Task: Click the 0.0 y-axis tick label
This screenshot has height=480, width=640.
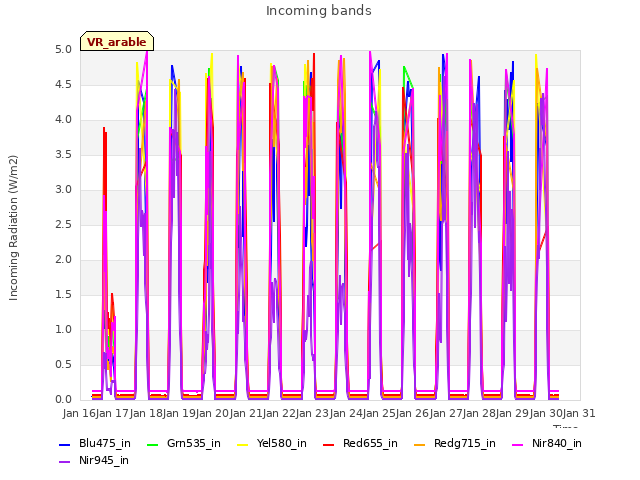Action: click(x=63, y=400)
